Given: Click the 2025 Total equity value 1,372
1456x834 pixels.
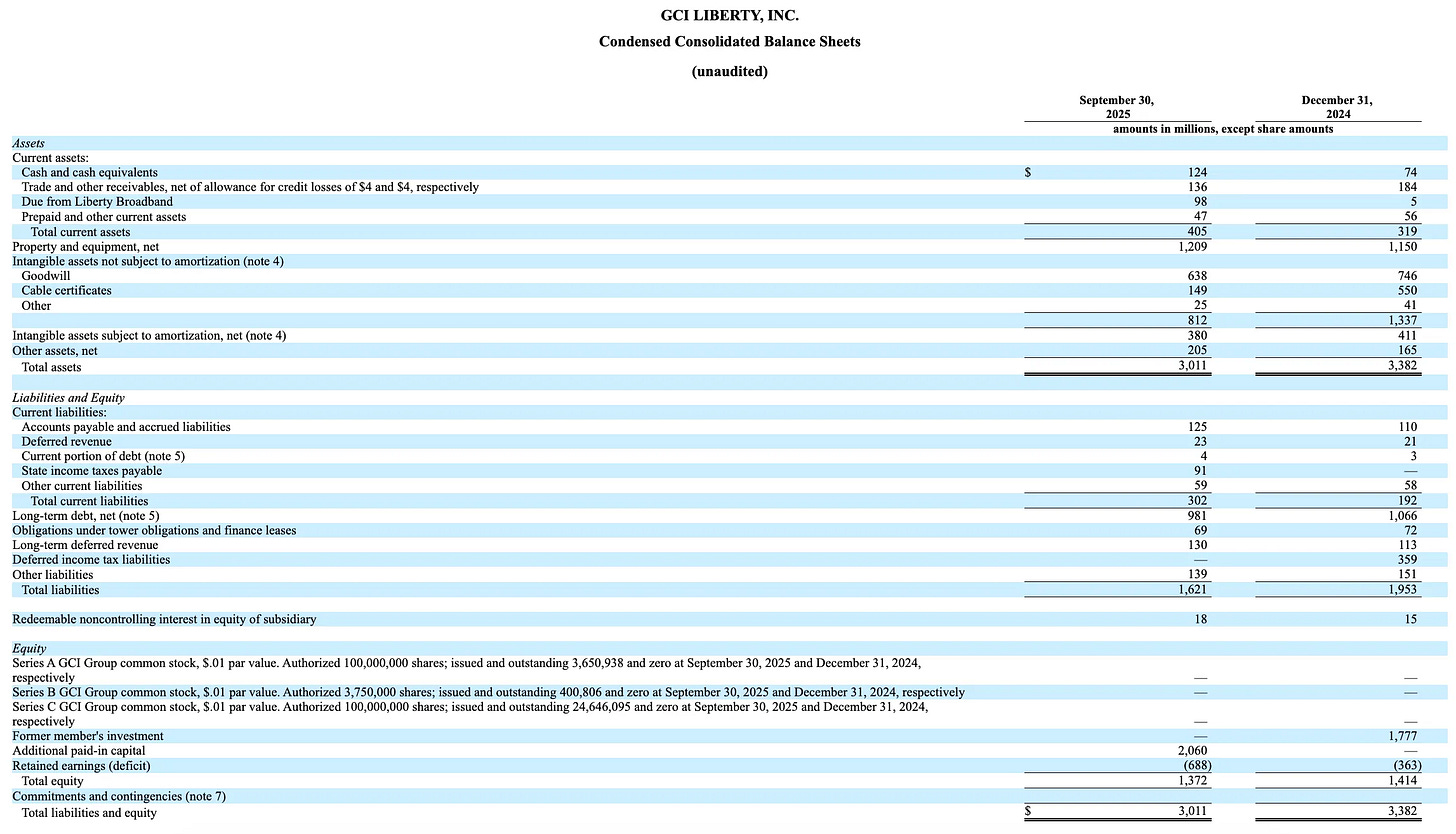Looking at the screenshot, I should coord(1193,781).
